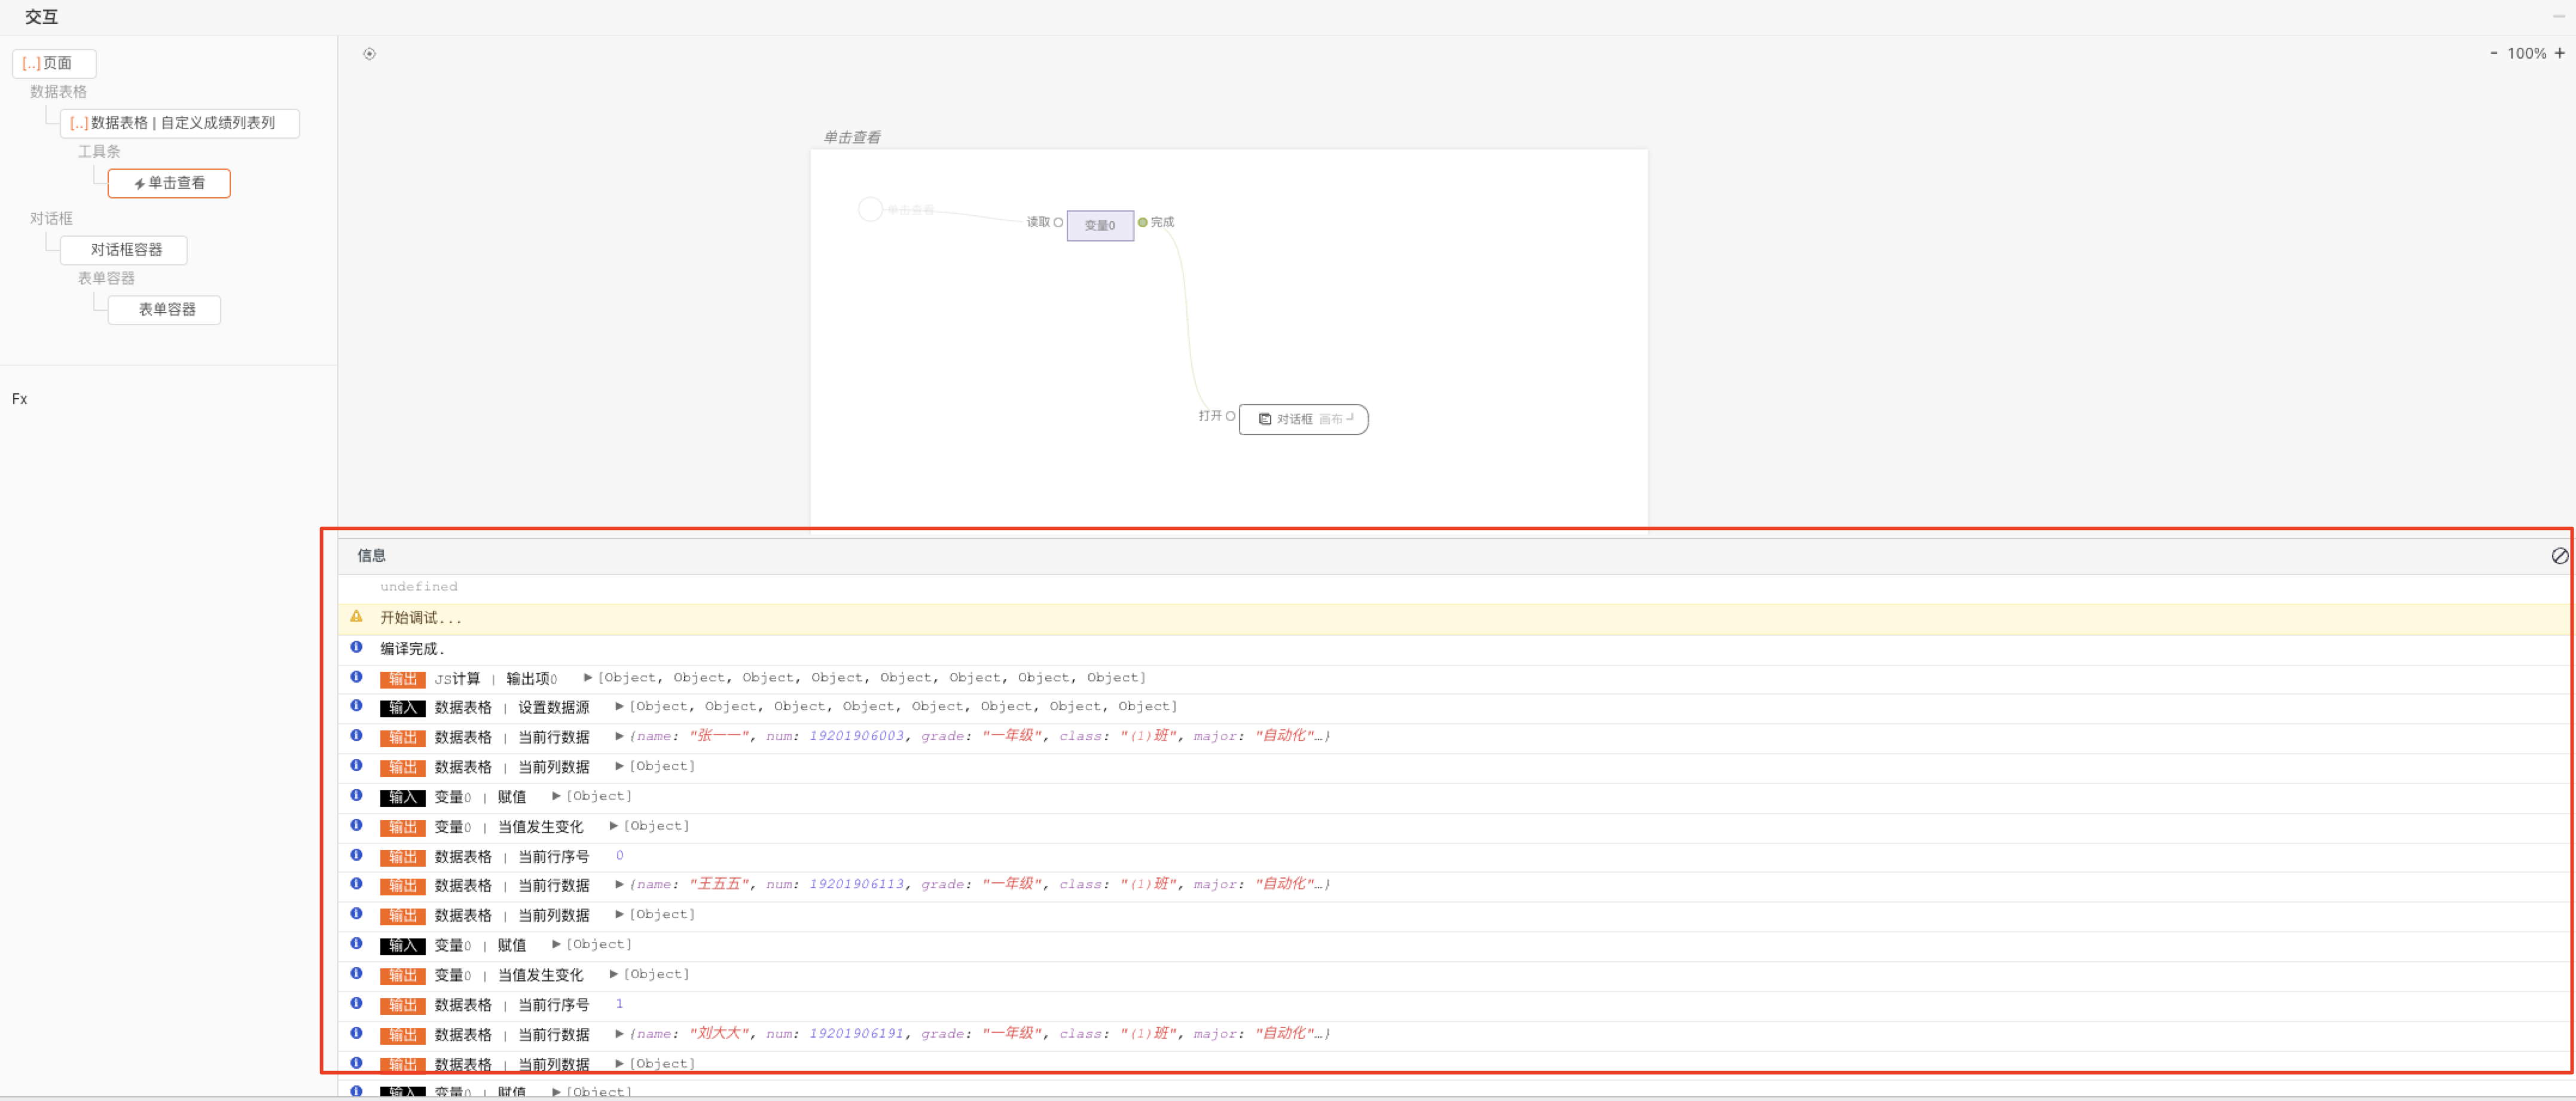Click the 打开 input port

click(x=1230, y=416)
